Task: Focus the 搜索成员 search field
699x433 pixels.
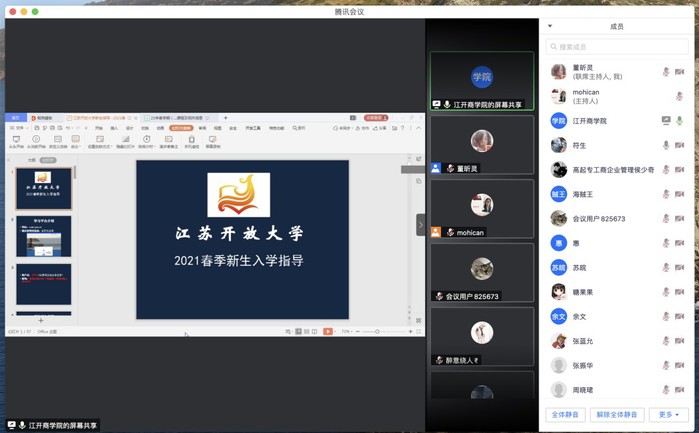Action: coord(617,47)
